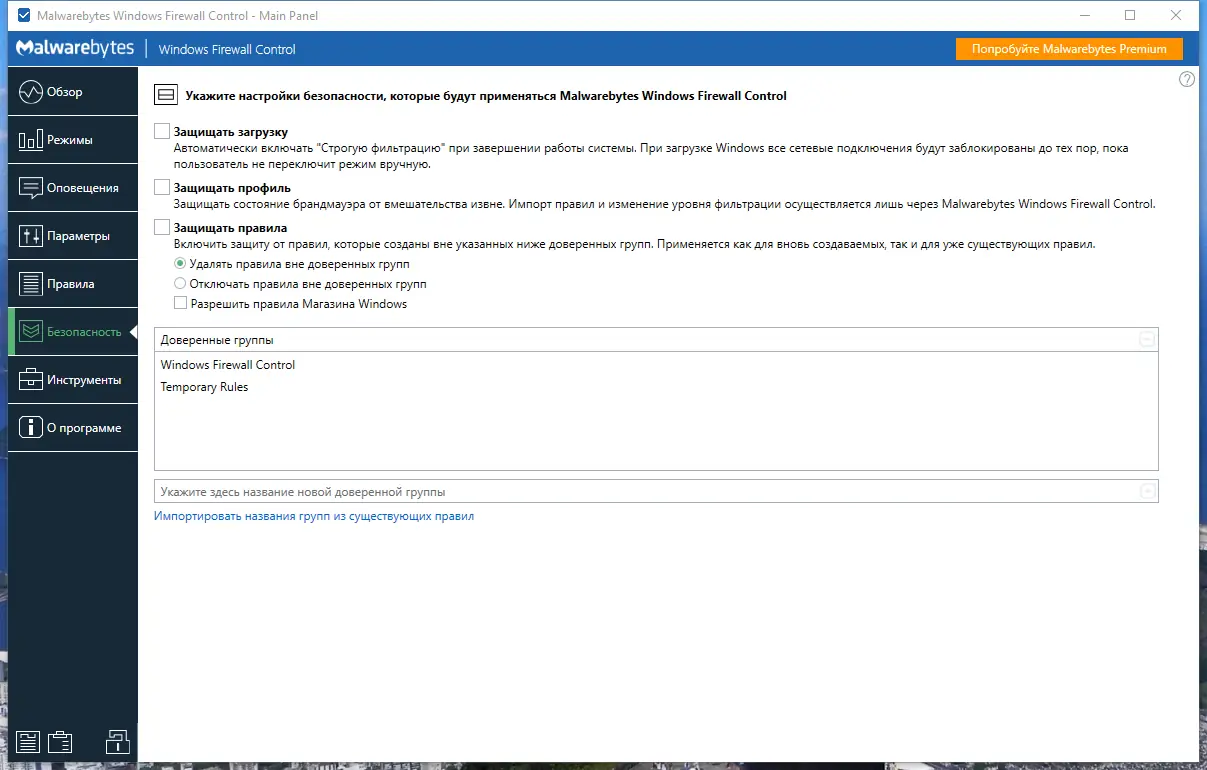Click the padlock icon at sidebar bottom

(x=118, y=741)
